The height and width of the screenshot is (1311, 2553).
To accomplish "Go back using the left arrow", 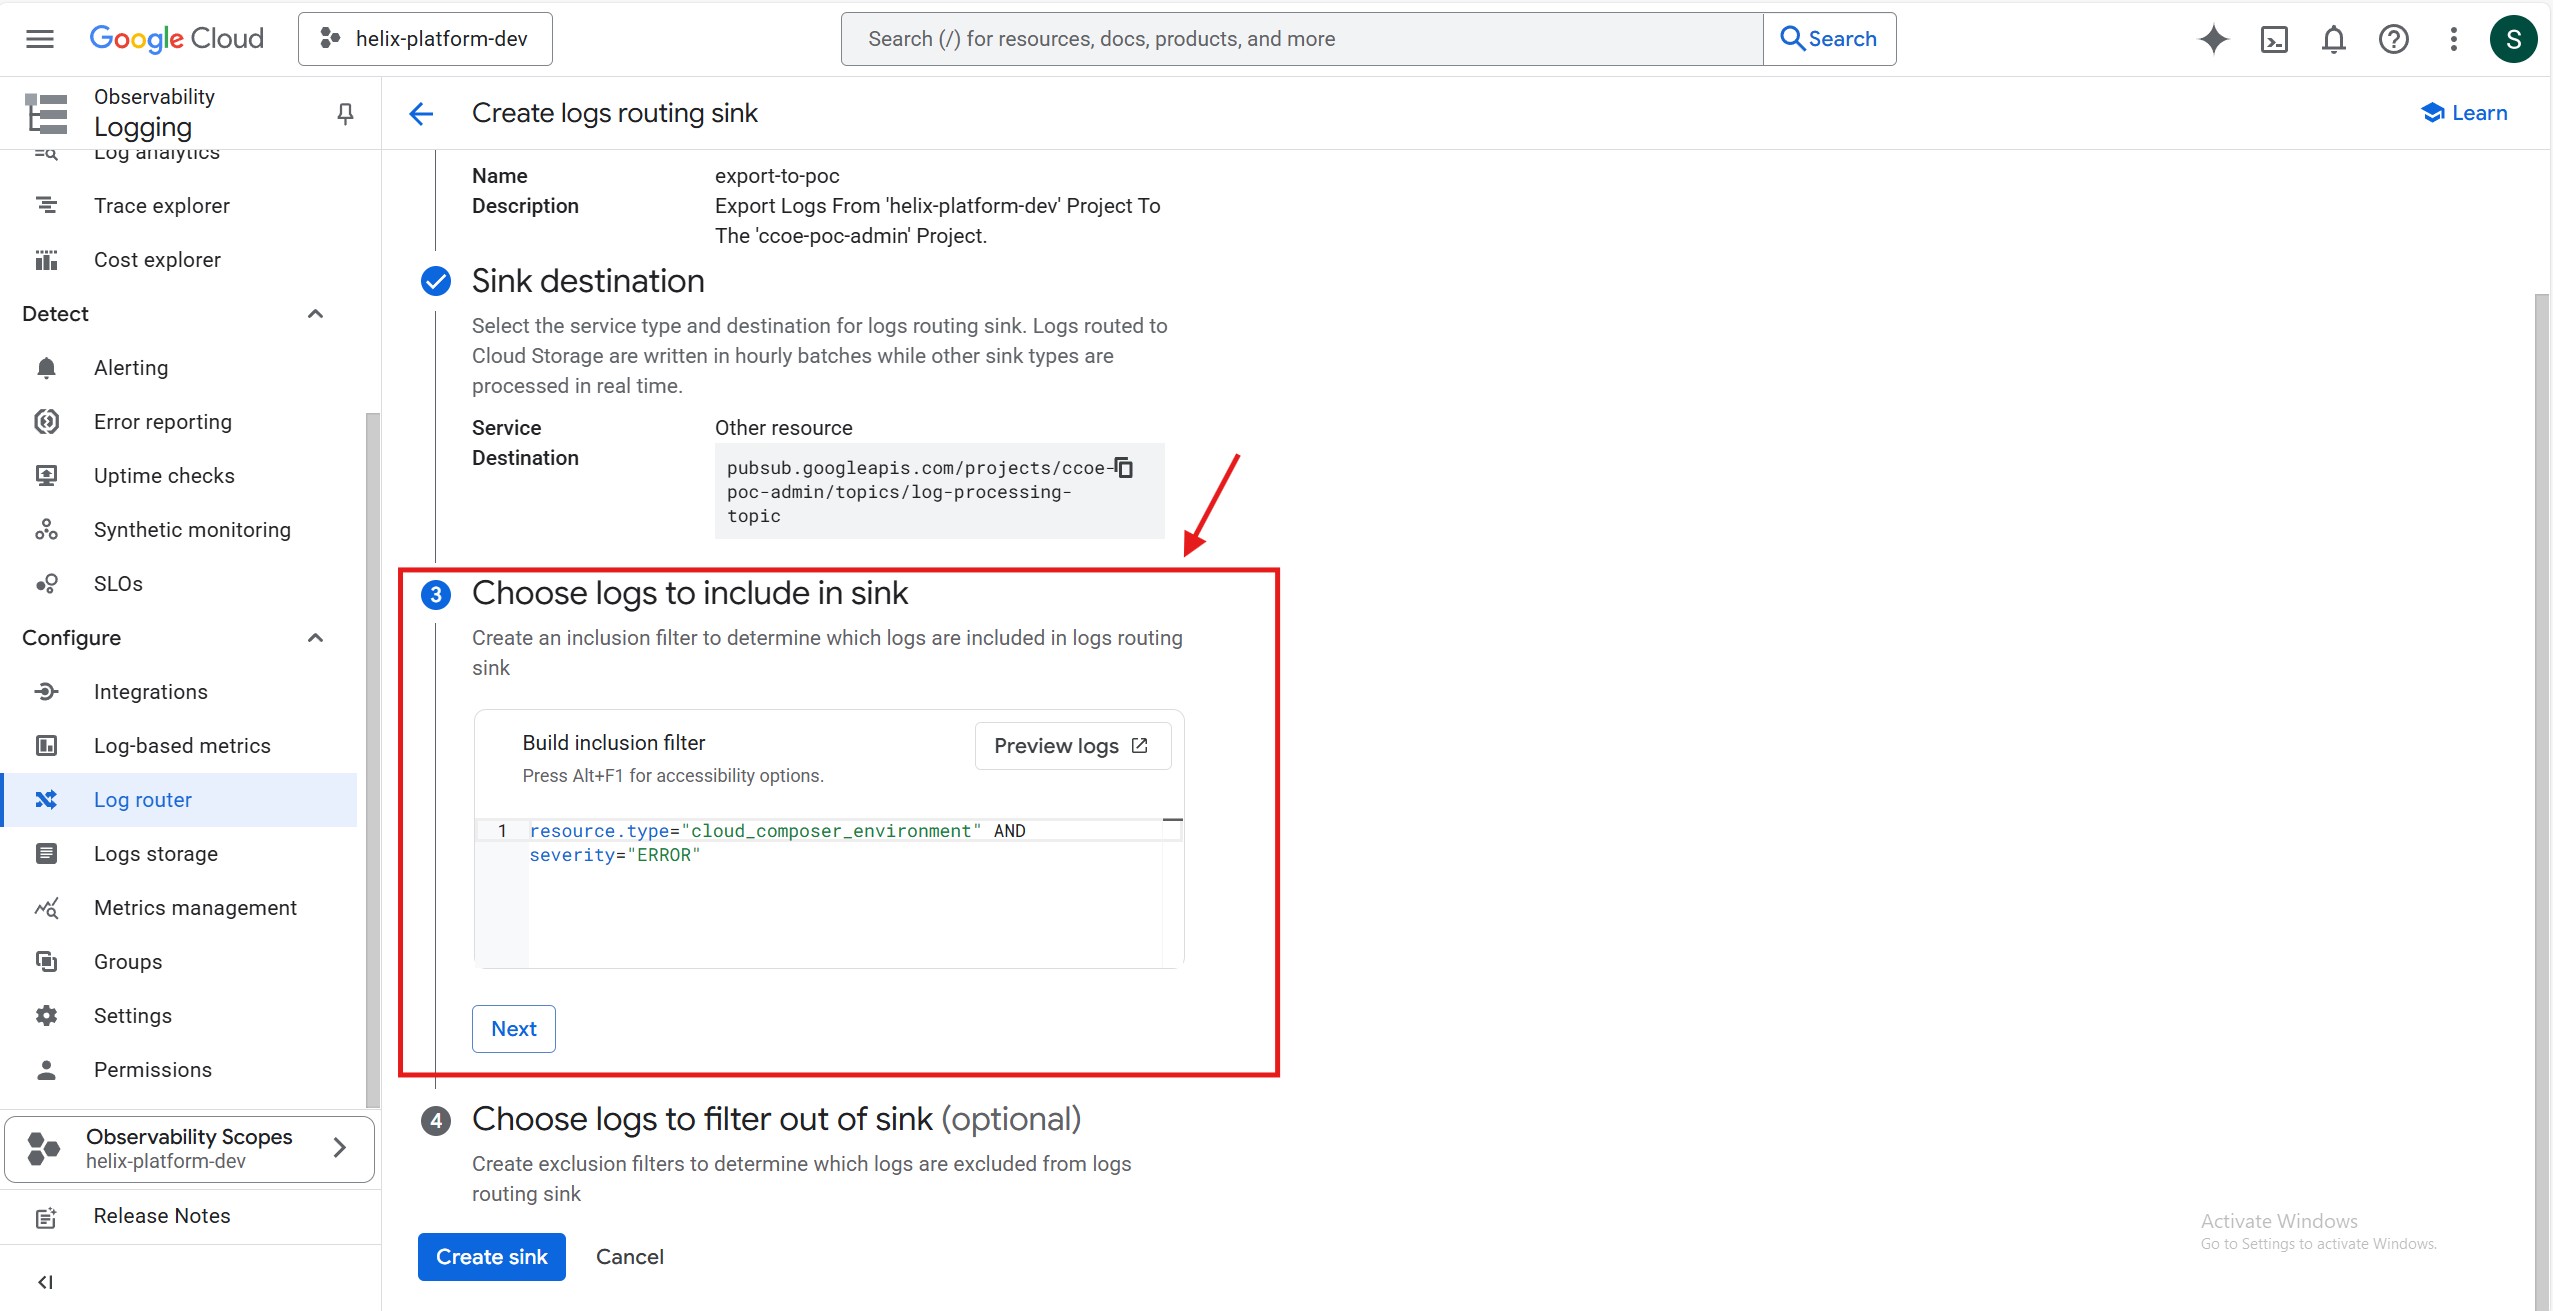I will (421, 113).
